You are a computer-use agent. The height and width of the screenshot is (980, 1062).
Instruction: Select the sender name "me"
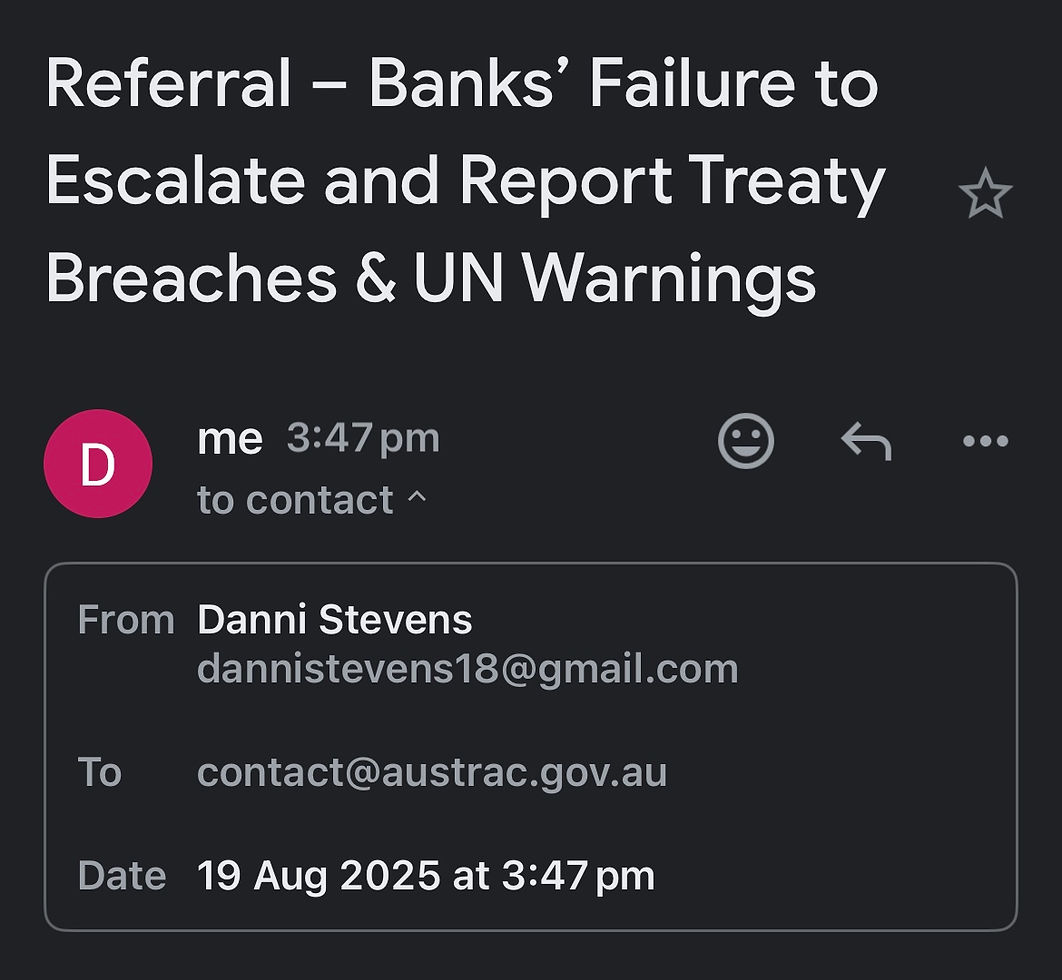[230, 439]
